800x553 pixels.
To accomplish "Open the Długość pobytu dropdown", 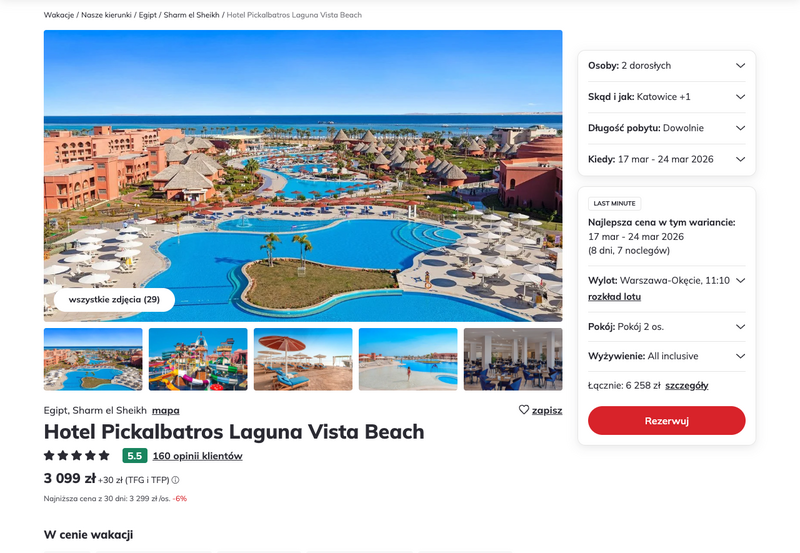I will [666, 128].
